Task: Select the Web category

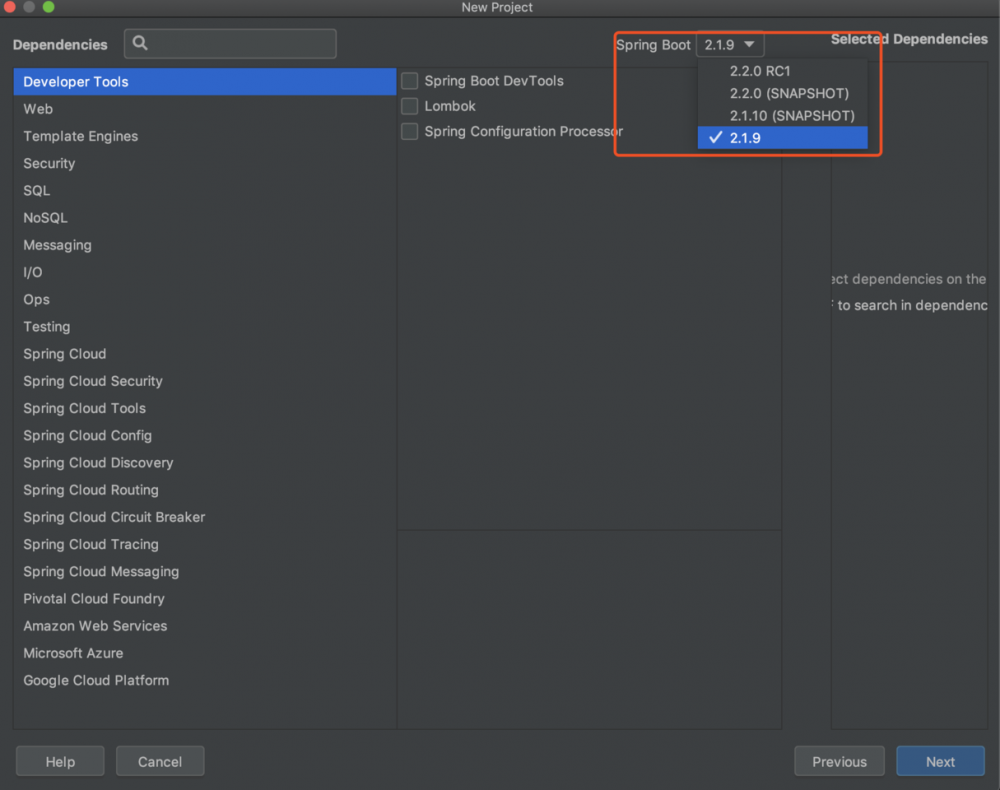Action: [x=38, y=109]
